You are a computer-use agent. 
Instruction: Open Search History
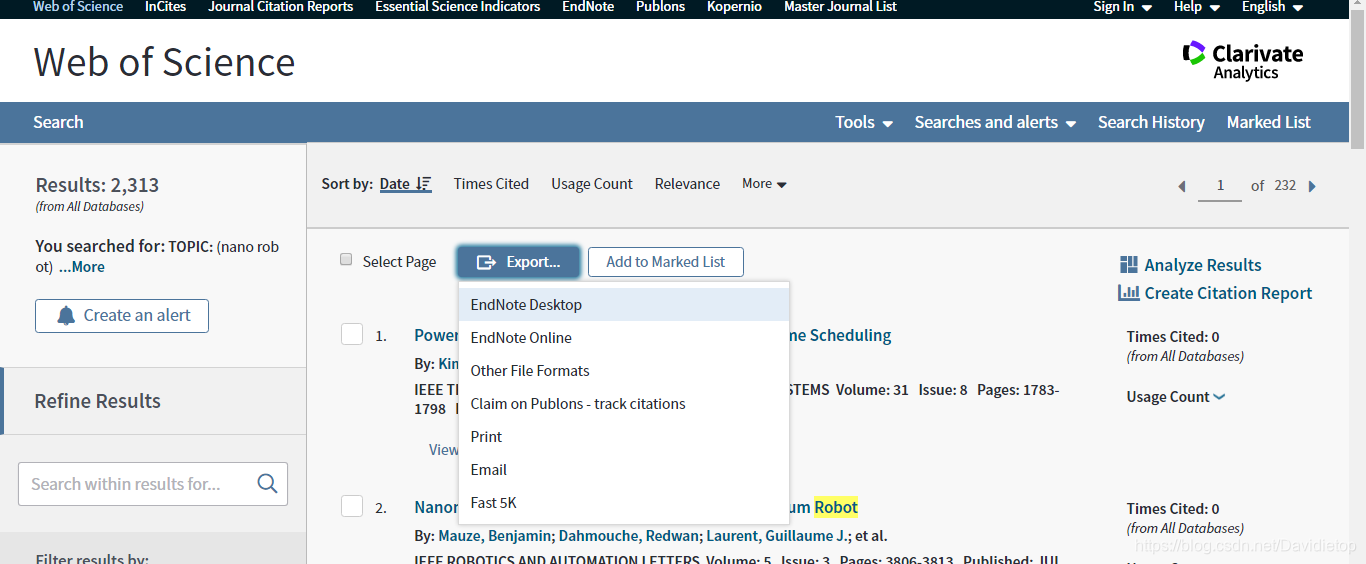click(1151, 122)
